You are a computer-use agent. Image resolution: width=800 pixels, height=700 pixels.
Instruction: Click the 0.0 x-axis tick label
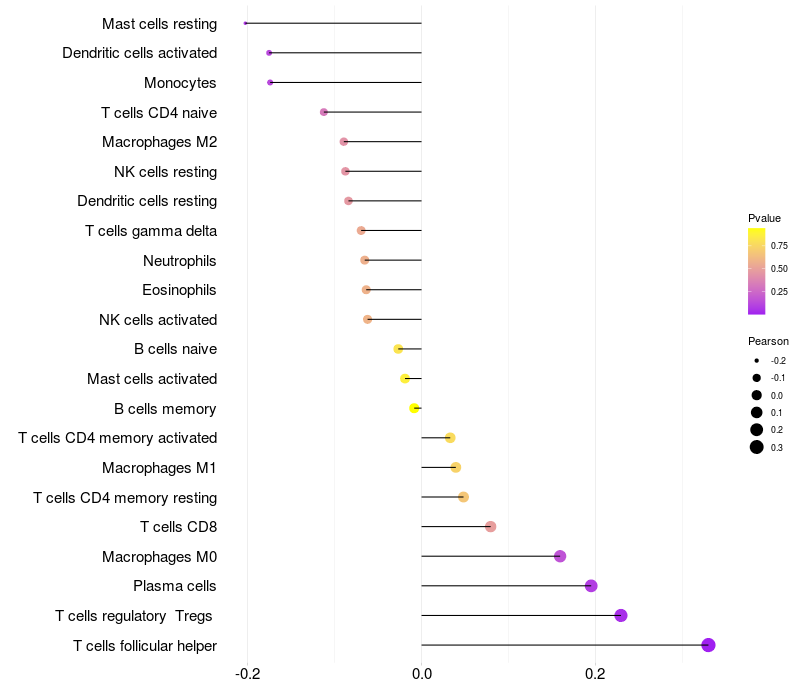point(421,674)
